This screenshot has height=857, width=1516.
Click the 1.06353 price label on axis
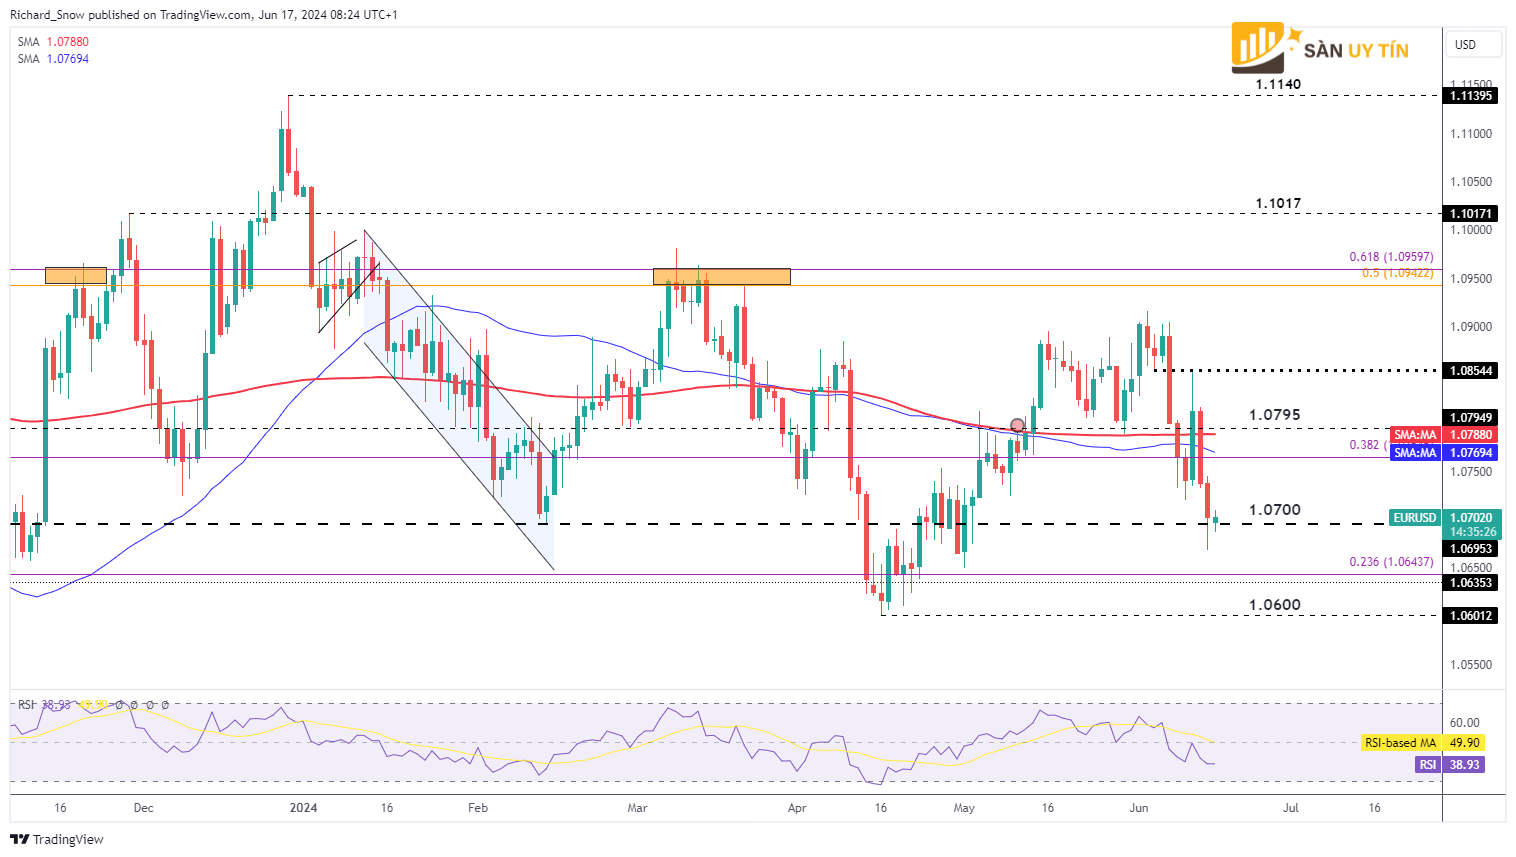(x=1471, y=583)
